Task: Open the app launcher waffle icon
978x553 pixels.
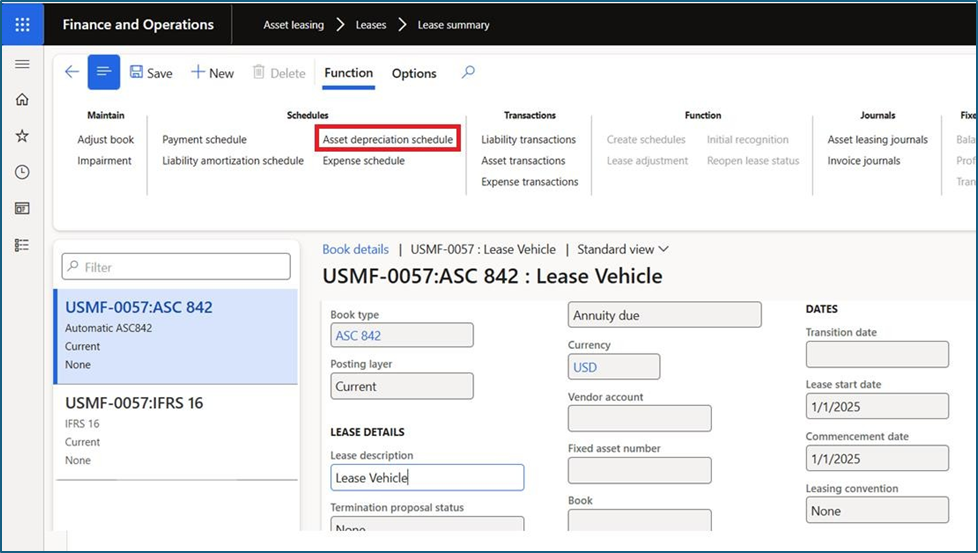Action: coord(22,25)
